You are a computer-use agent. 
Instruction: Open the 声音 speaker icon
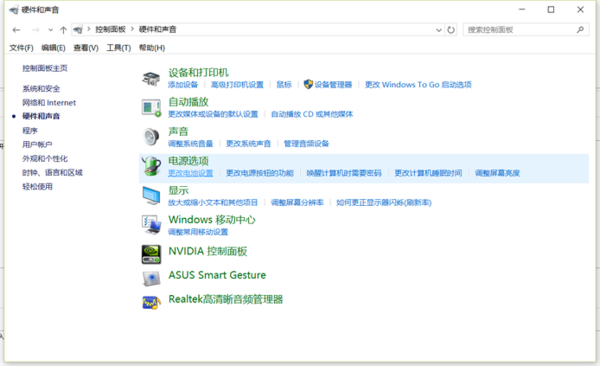[151, 137]
